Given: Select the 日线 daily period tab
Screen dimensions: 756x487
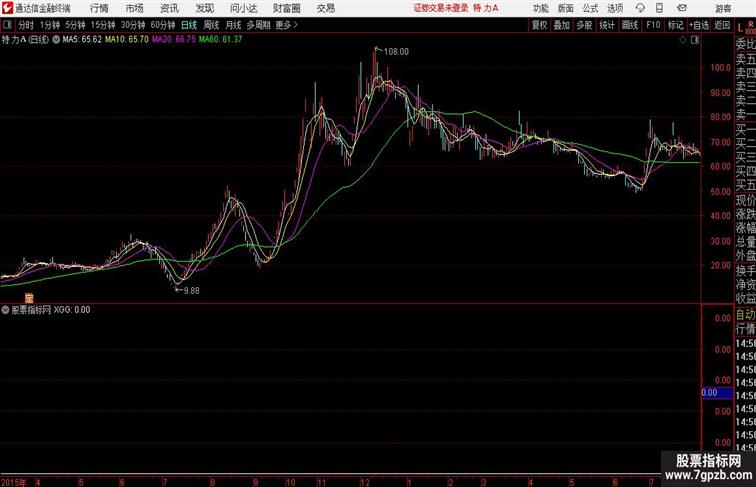Looking at the screenshot, I should (x=189, y=25).
